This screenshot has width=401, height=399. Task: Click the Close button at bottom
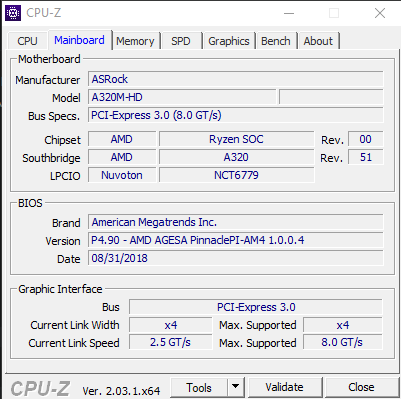tap(361, 387)
